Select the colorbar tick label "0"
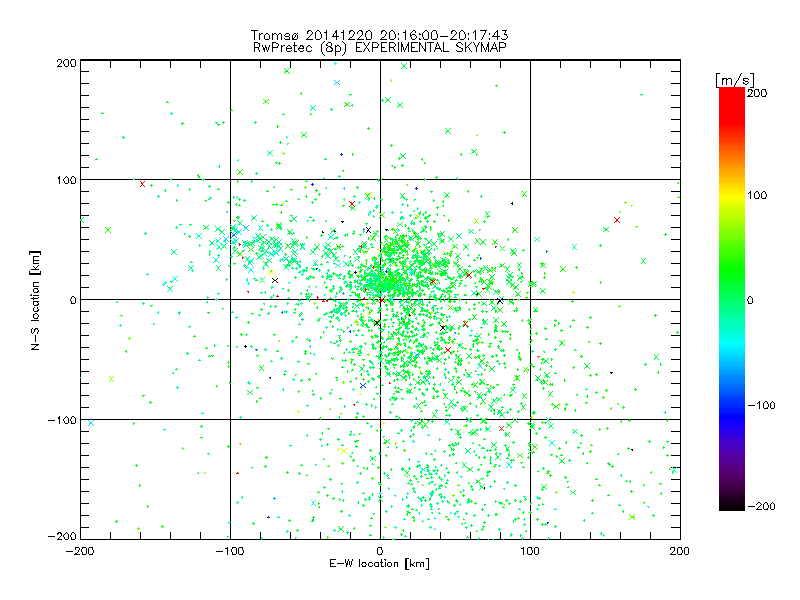800x600 pixels. click(x=750, y=300)
